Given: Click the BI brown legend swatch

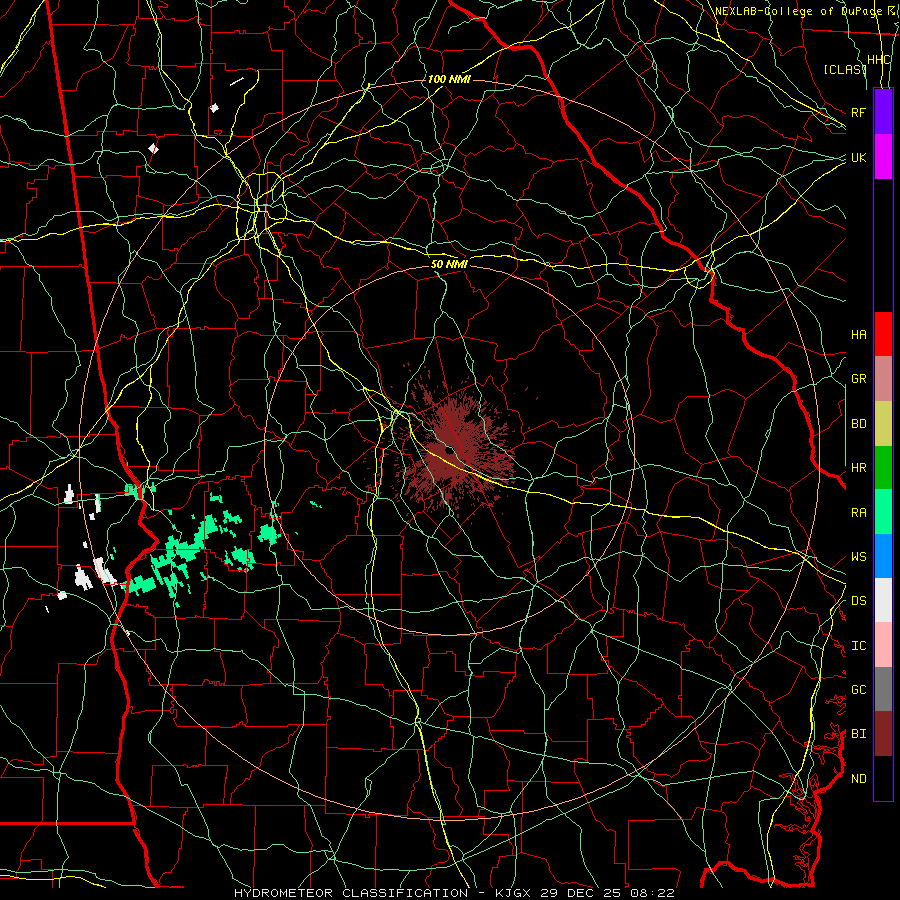Looking at the screenshot, I should (x=883, y=734).
